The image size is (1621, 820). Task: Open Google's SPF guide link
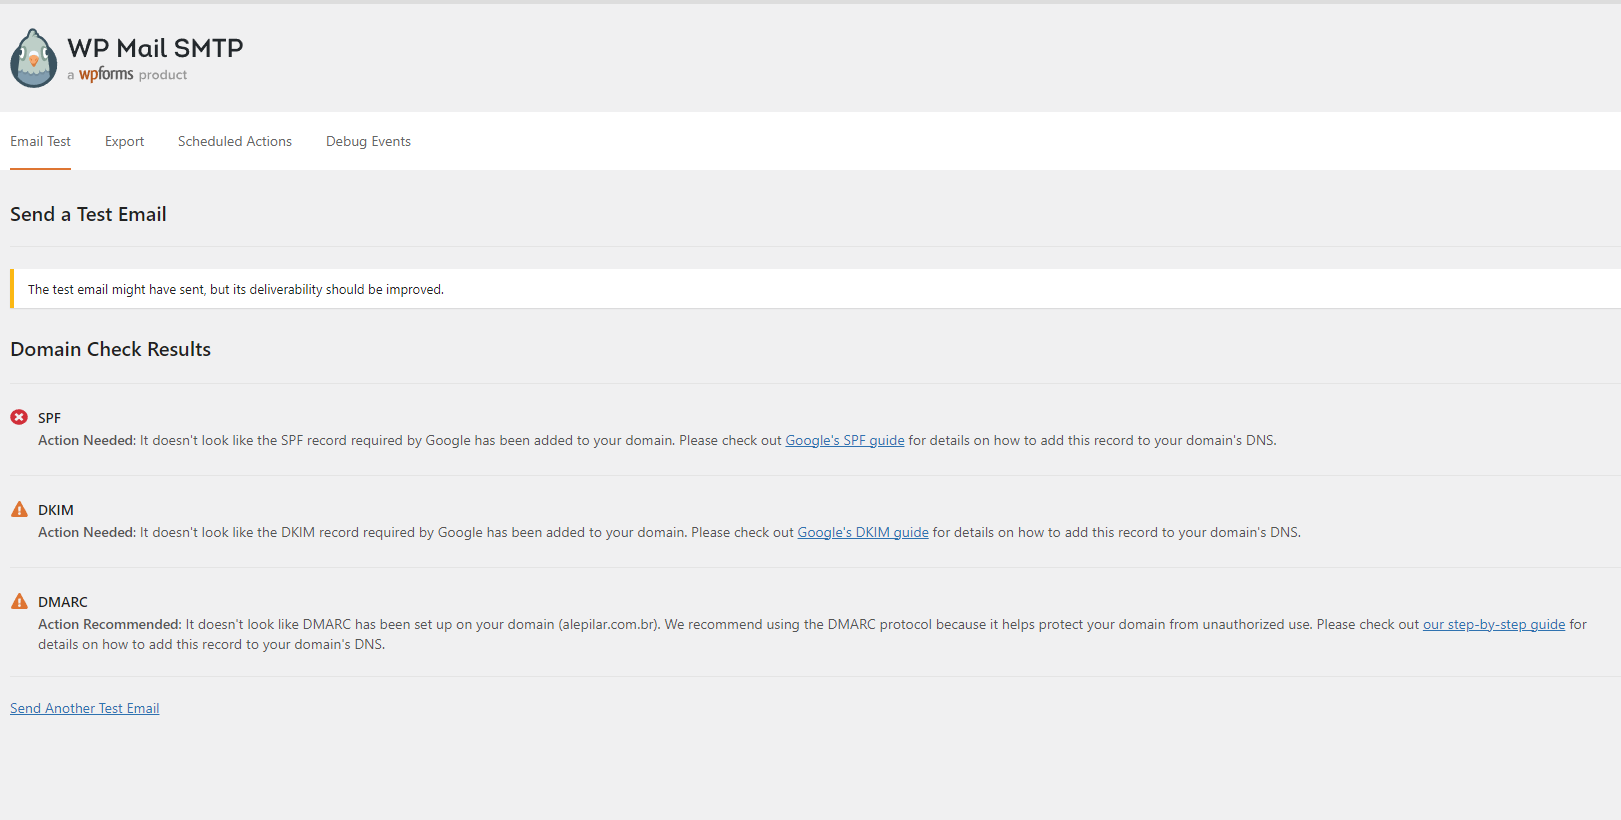click(844, 440)
